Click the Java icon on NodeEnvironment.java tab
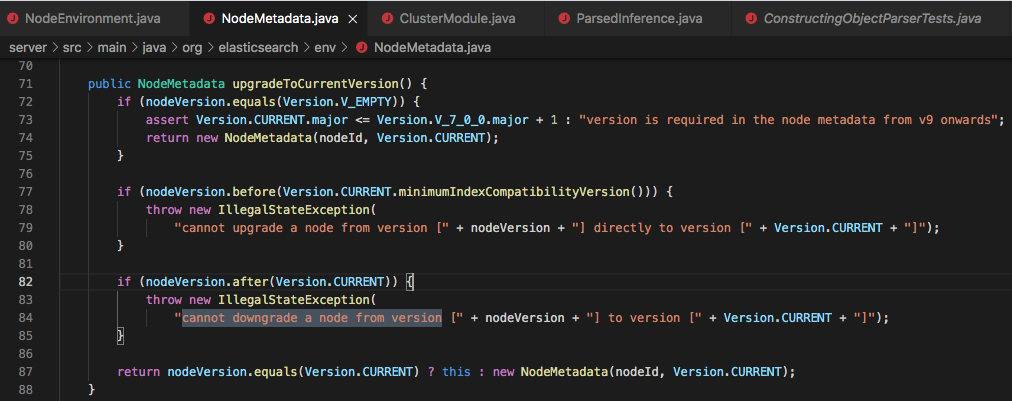 13,19
